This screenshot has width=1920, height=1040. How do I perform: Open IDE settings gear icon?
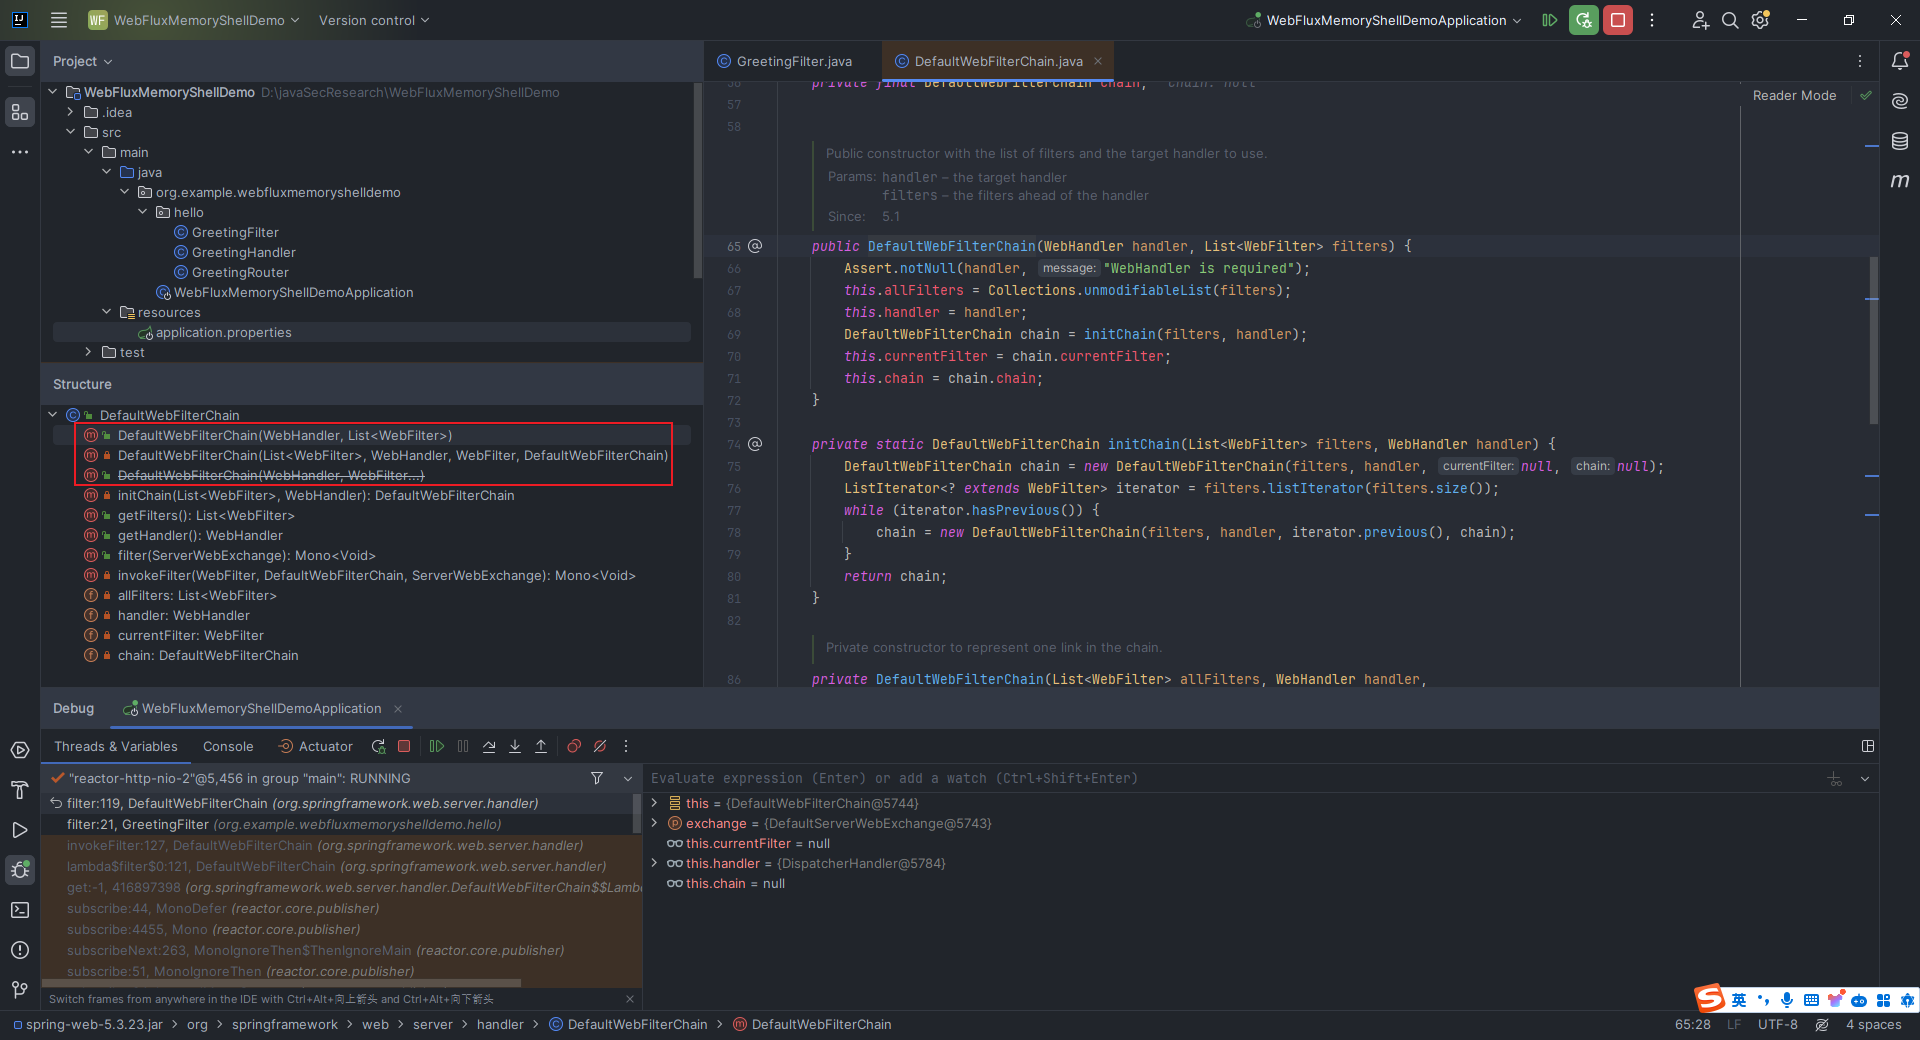tap(1761, 20)
